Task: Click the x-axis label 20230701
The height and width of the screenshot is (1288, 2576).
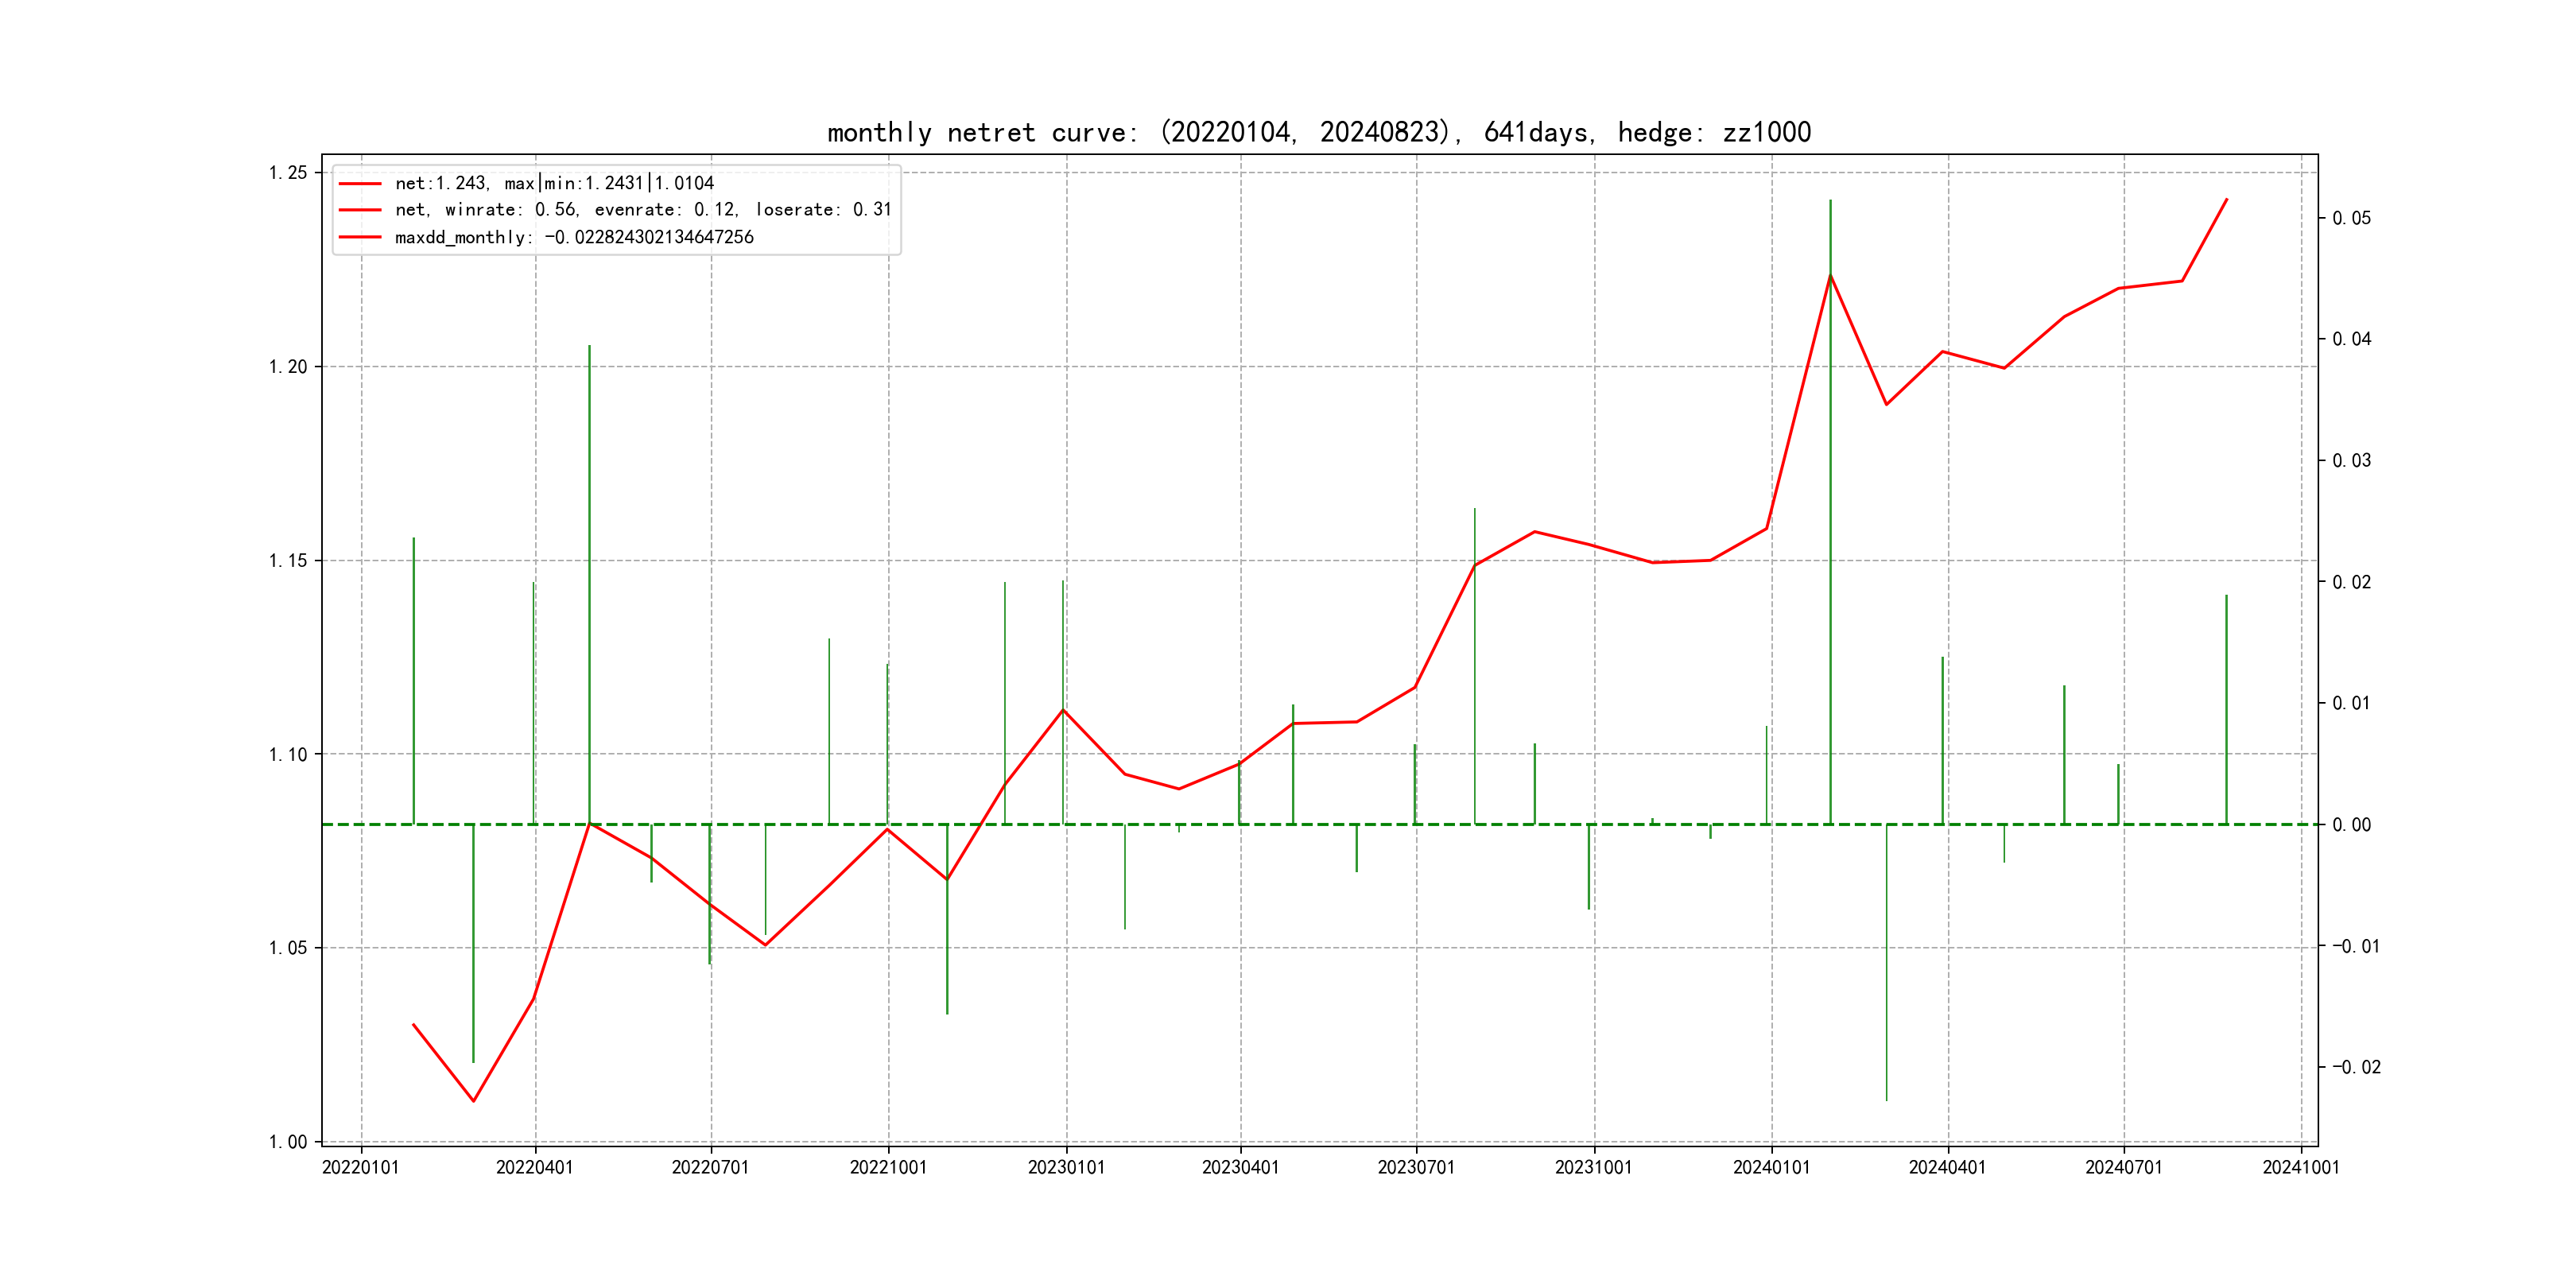Action: tap(1416, 1168)
